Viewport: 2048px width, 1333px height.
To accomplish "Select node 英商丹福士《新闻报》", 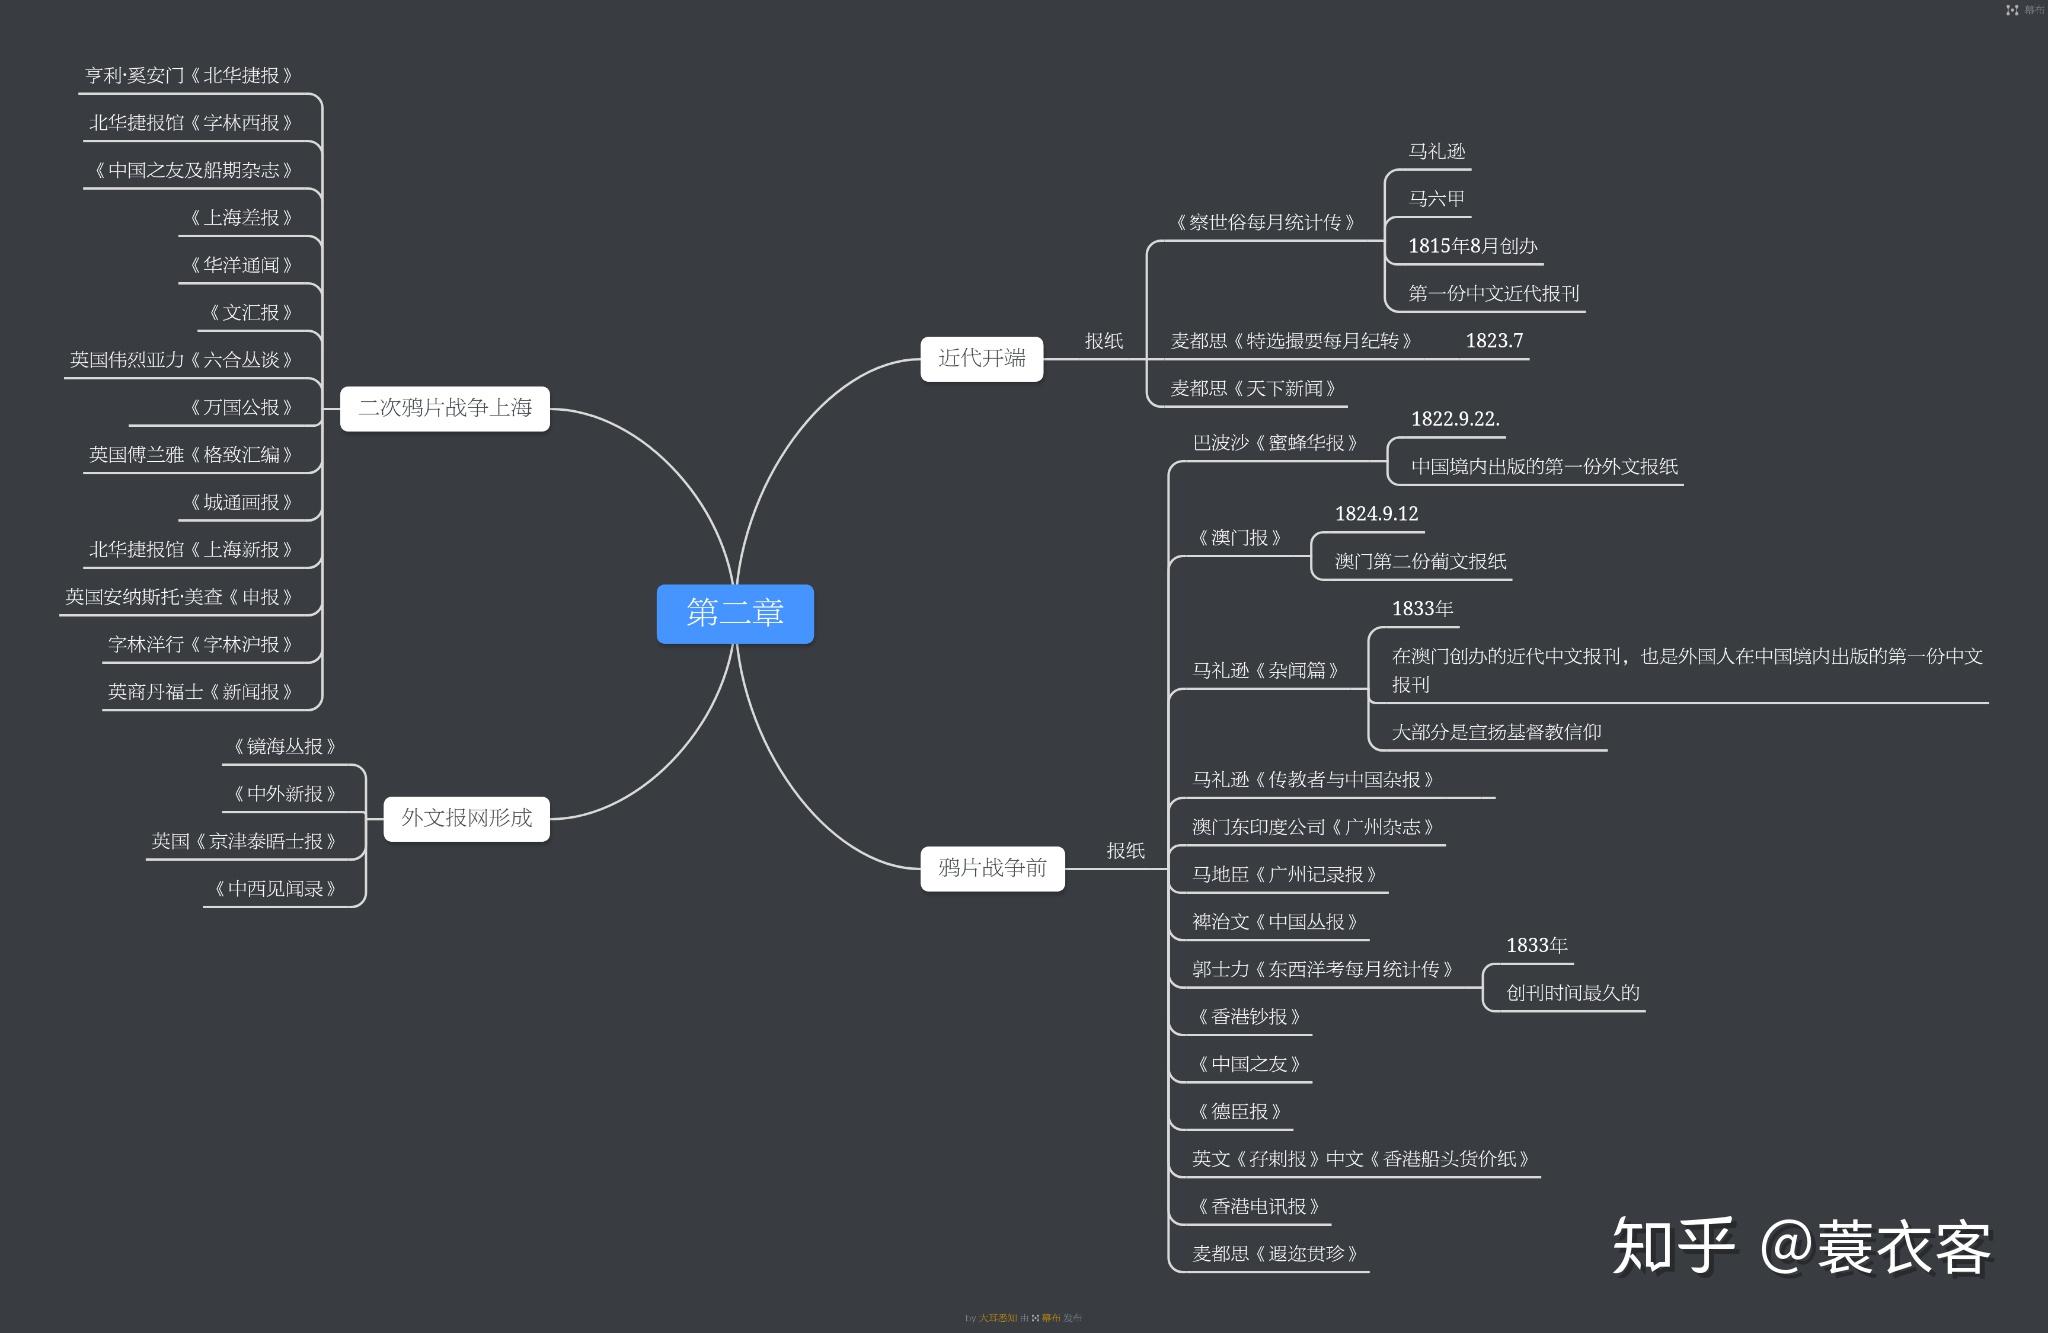I will coord(202,692).
